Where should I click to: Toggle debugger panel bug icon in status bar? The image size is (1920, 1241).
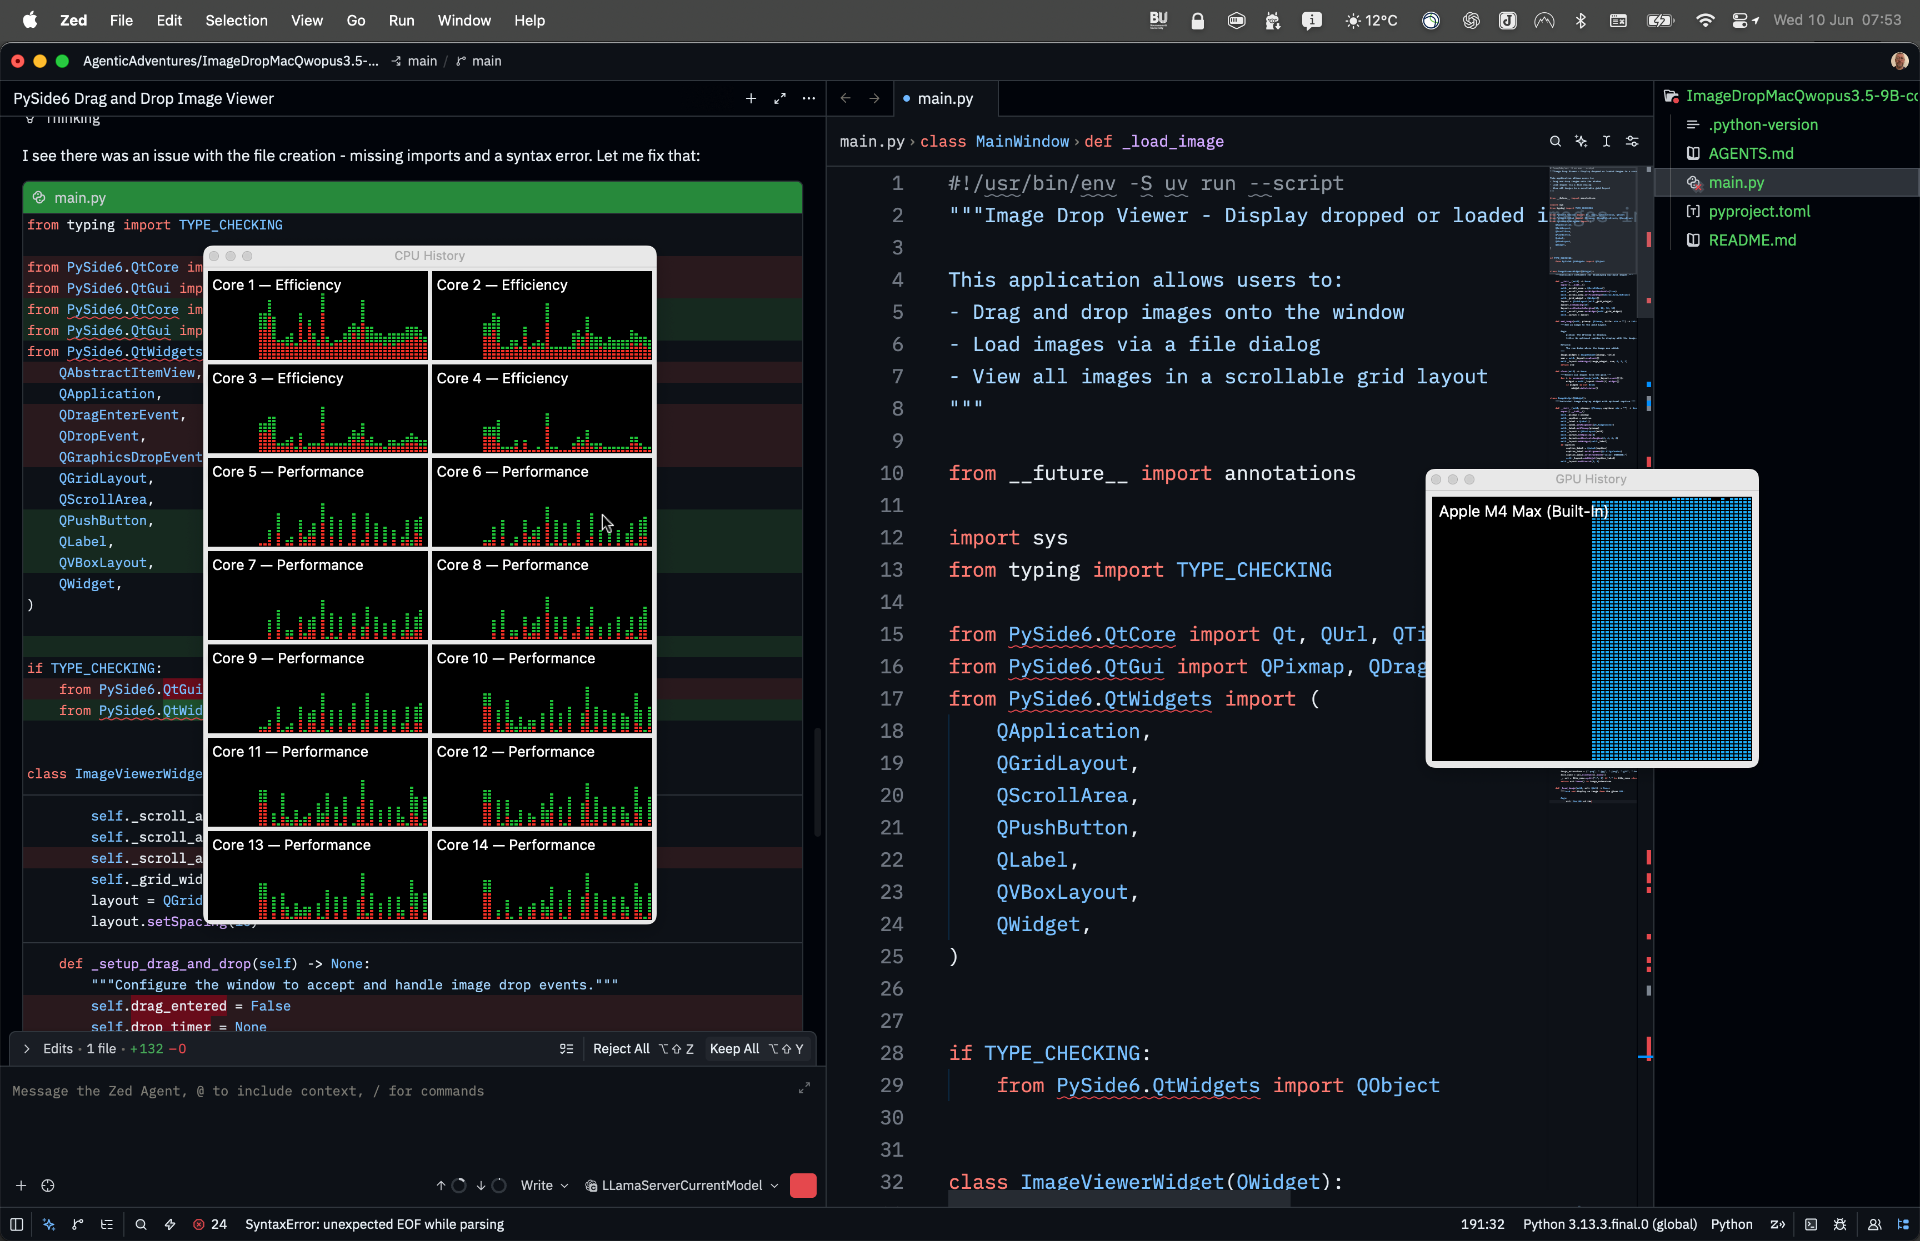(1840, 1225)
